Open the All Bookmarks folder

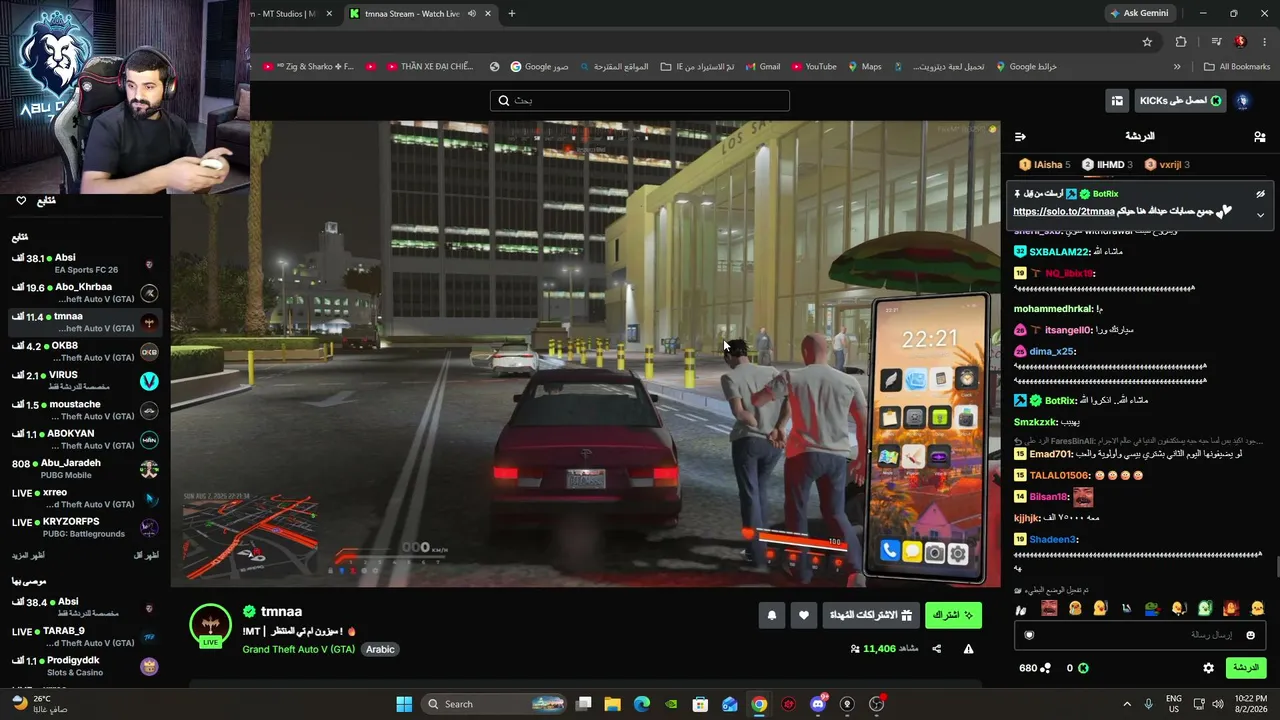(1237, 67)
